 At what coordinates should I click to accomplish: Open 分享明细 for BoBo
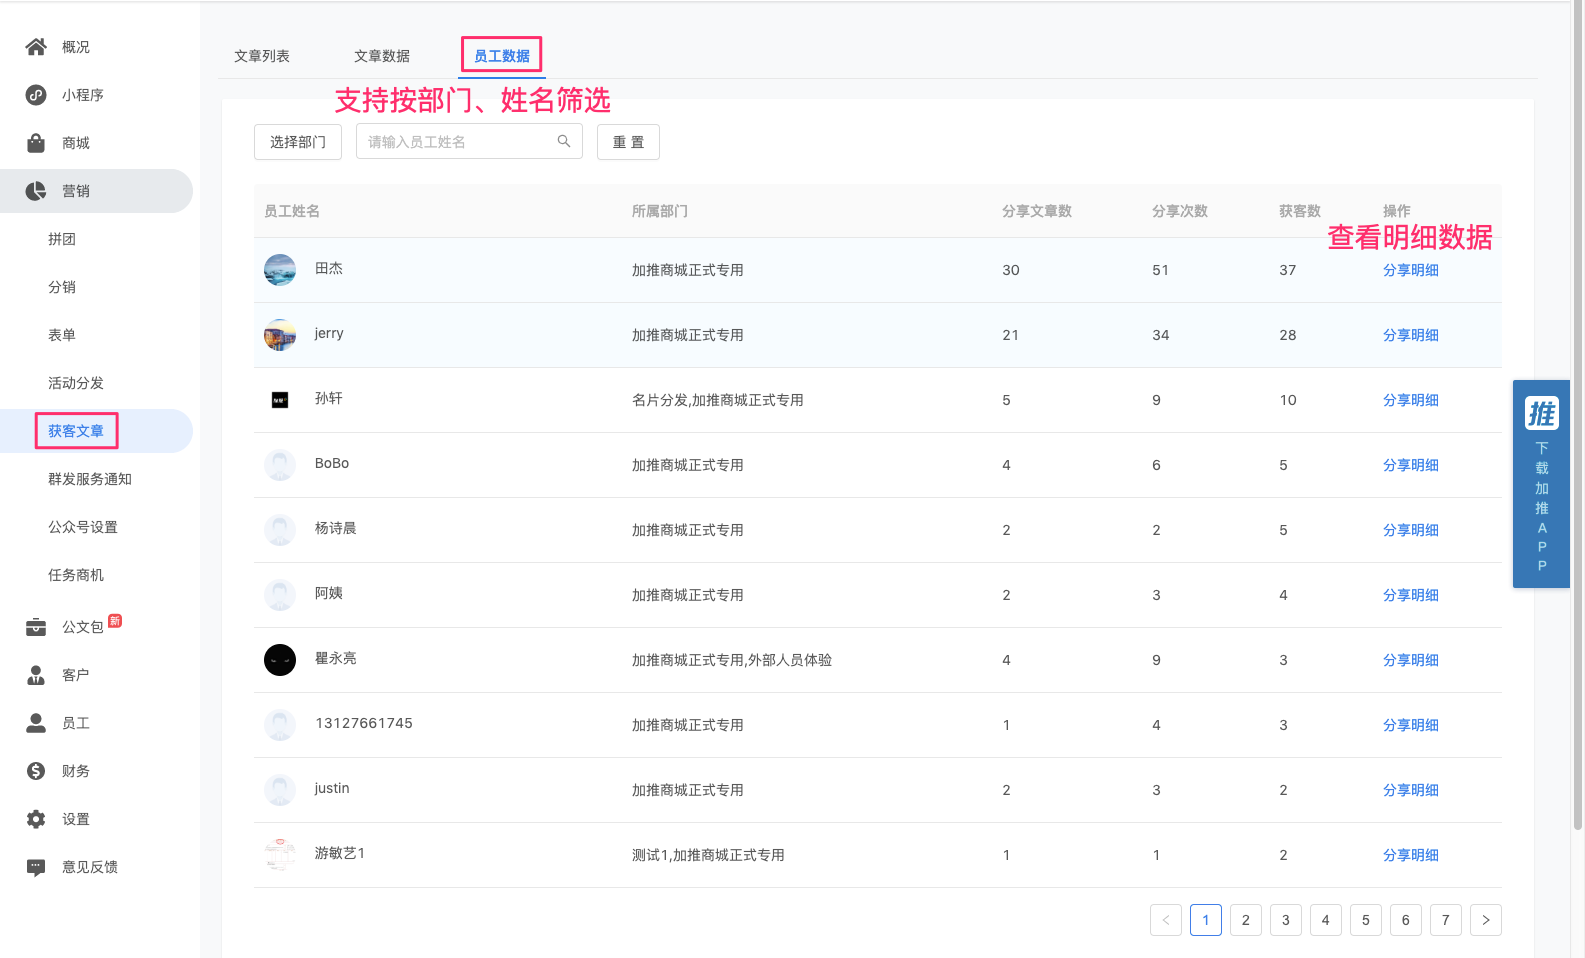point(1410,465)
